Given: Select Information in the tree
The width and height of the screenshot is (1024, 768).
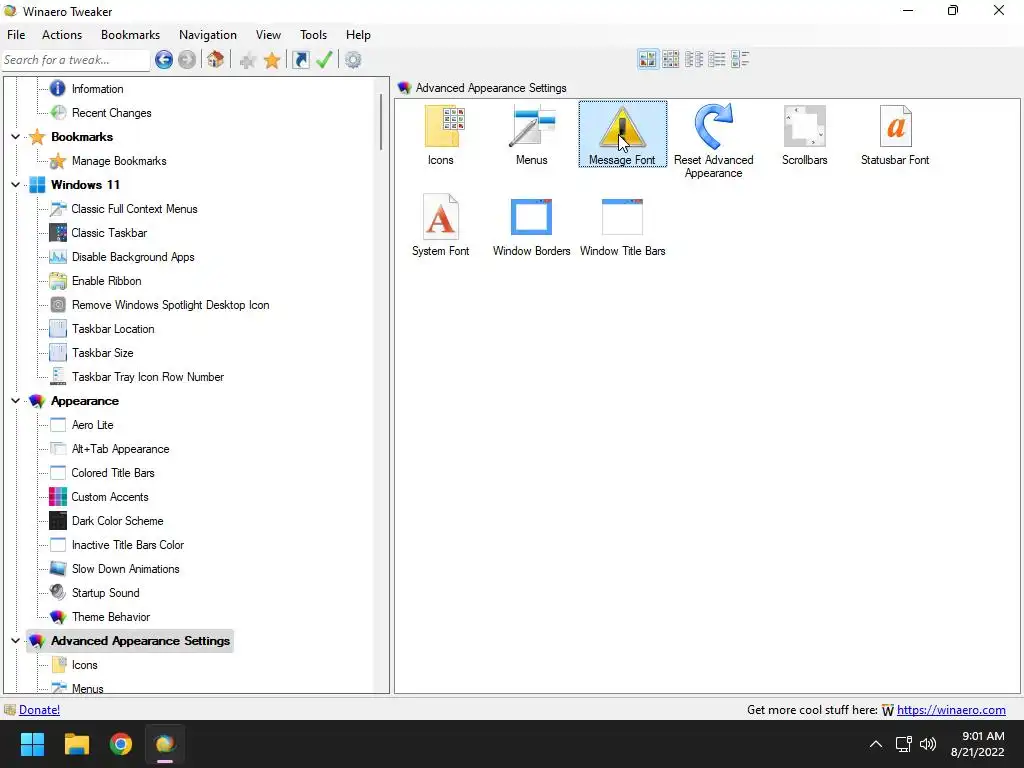Looking at the screenshot, I should pos(97,89).
